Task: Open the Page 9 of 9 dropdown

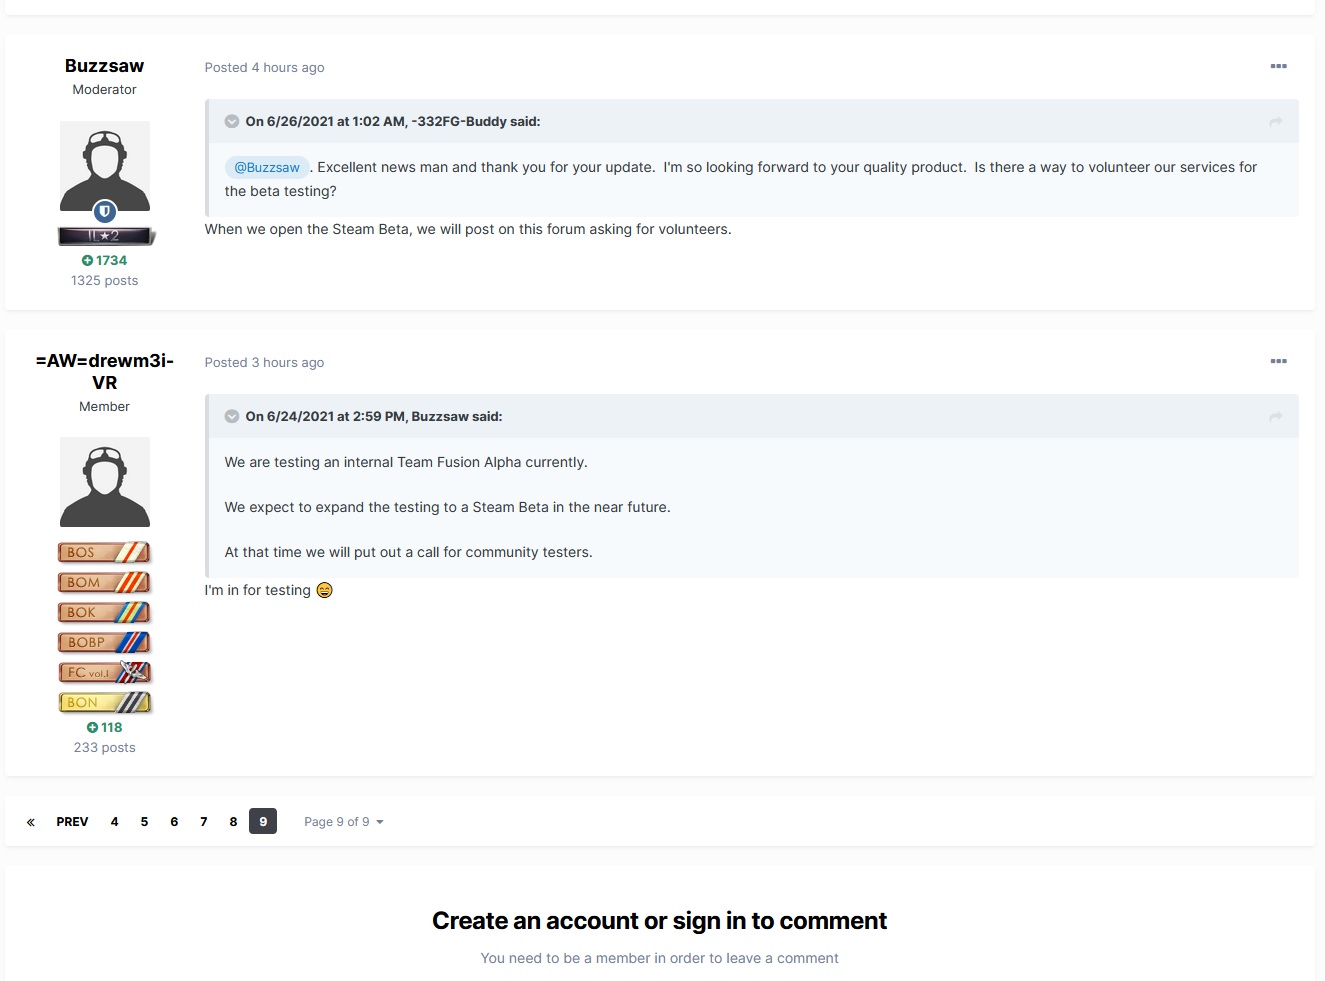Action: (343, 822)
